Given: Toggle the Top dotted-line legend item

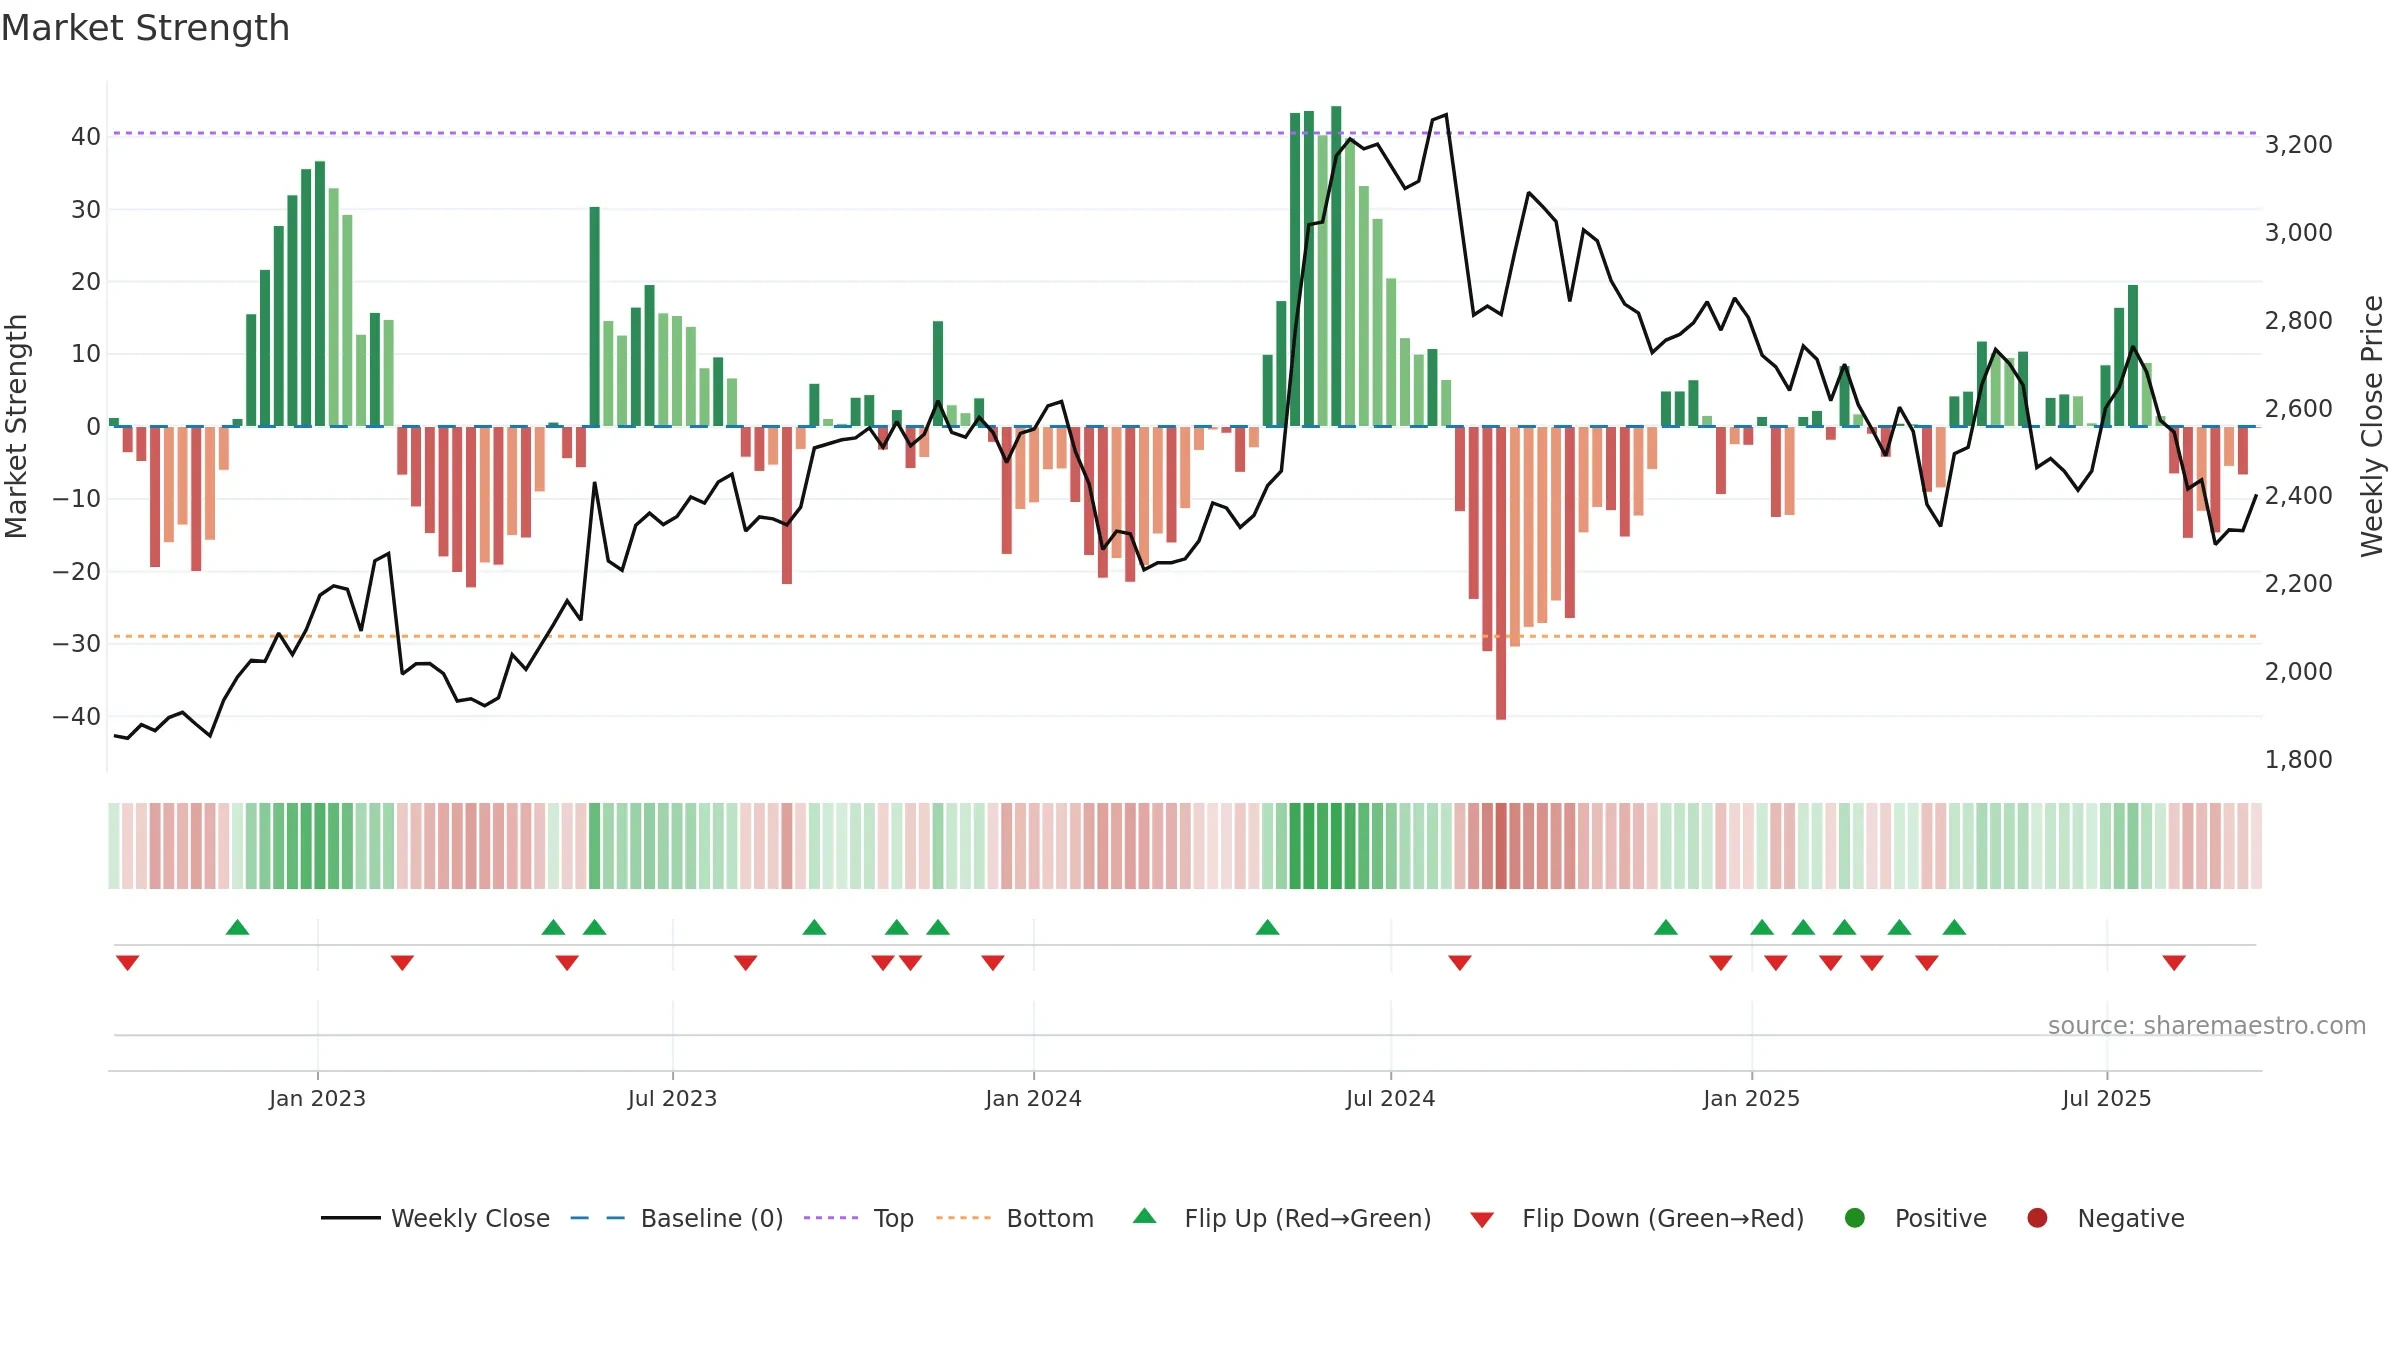Looking at the screenshot, I should (859, 1218).
